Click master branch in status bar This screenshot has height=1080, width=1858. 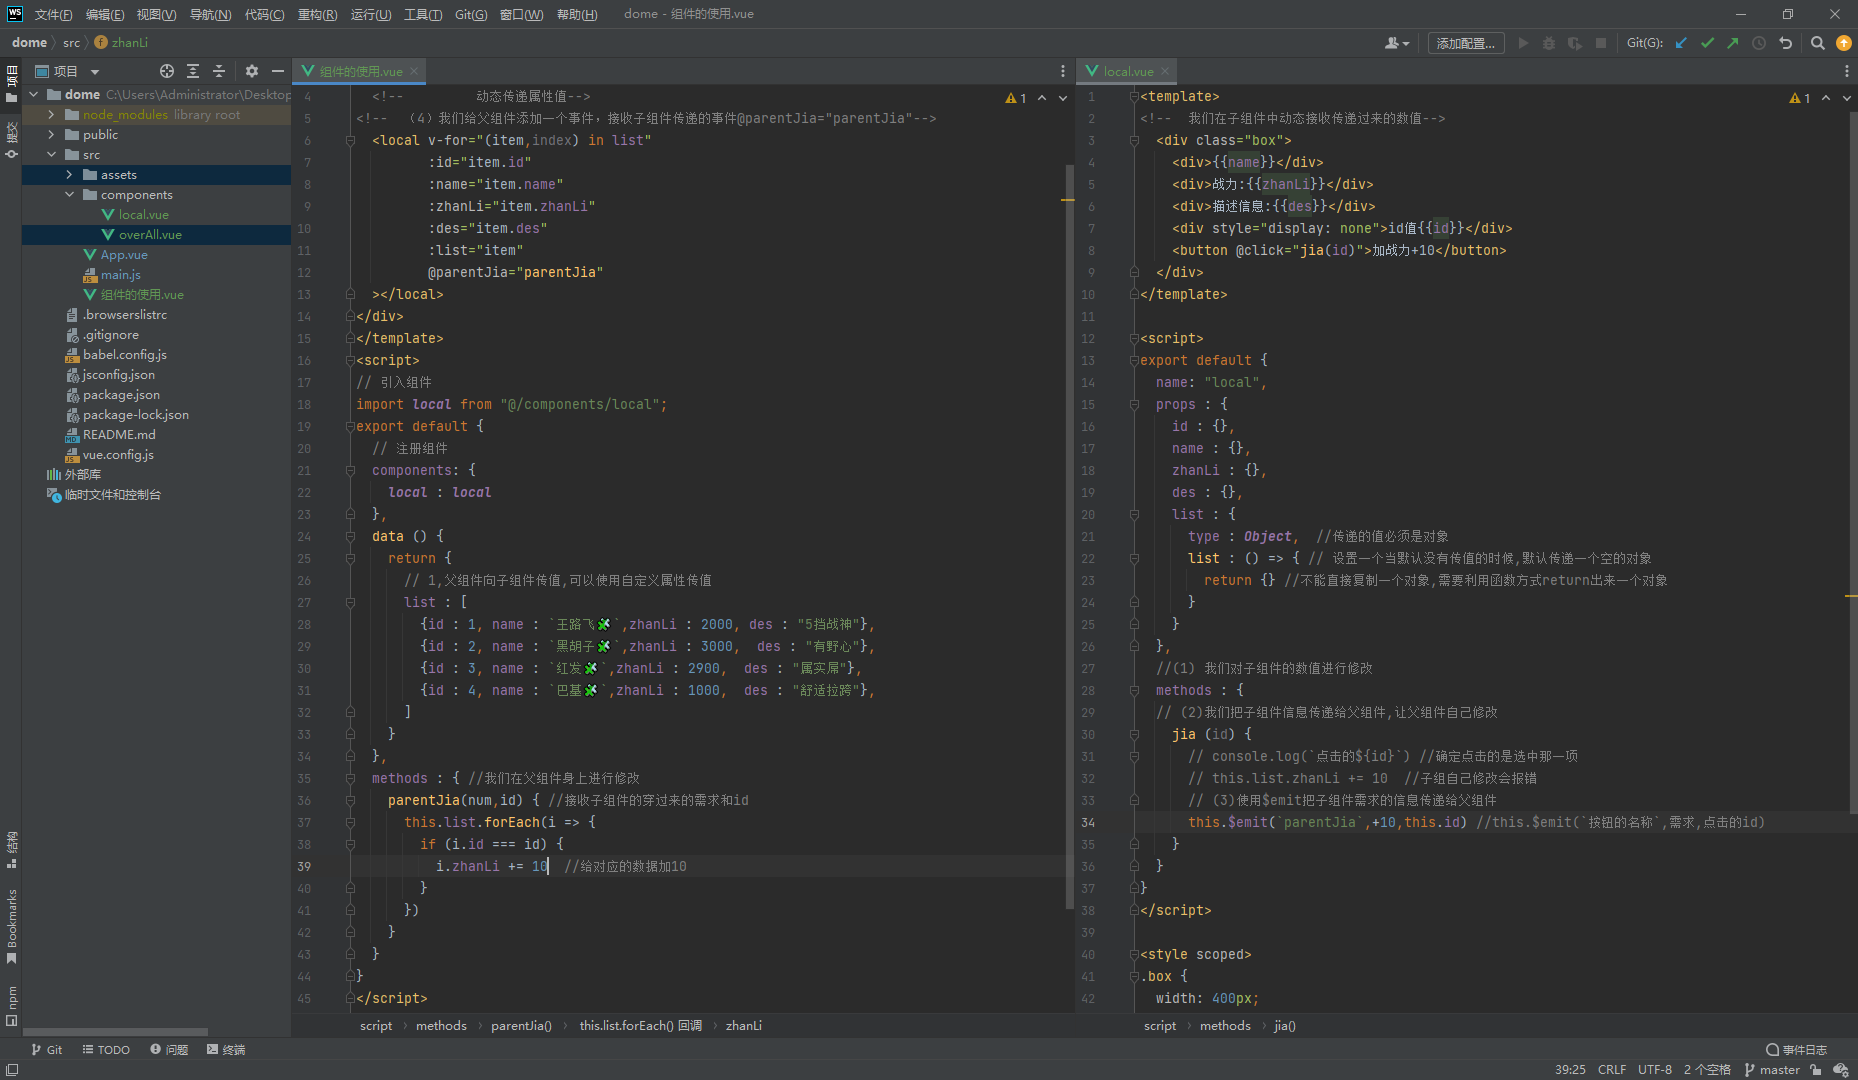1772,1069
